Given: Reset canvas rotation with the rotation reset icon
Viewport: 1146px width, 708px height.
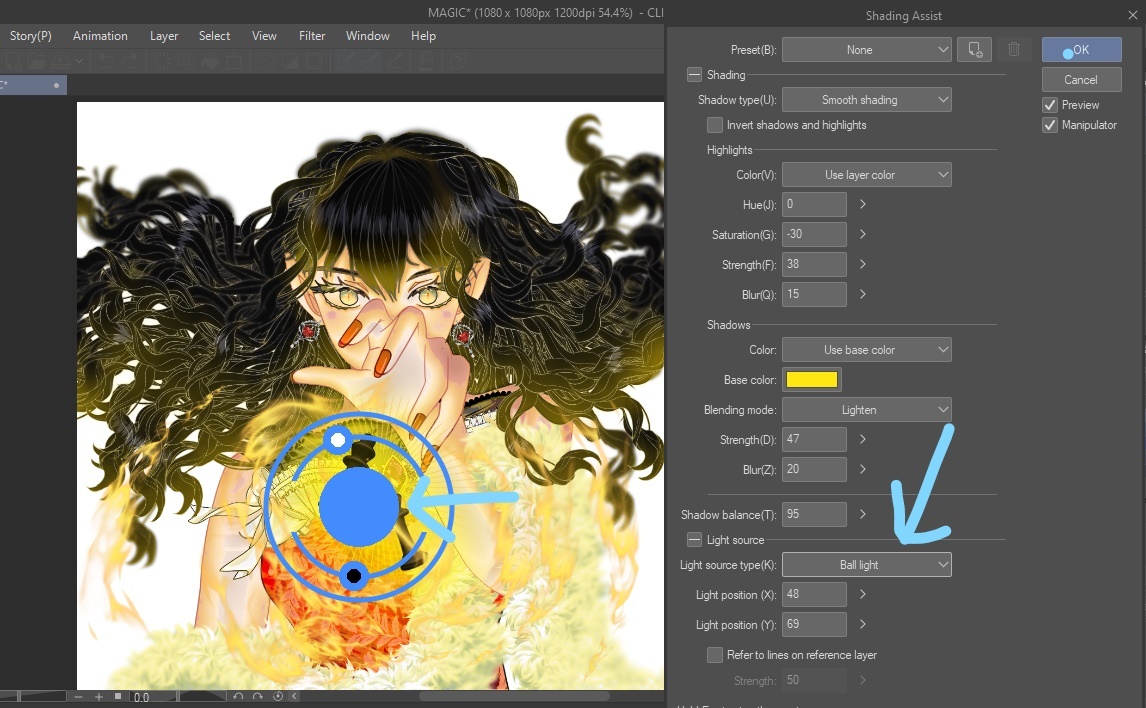Looking at the screenshot, I should [x=277, y=697].
